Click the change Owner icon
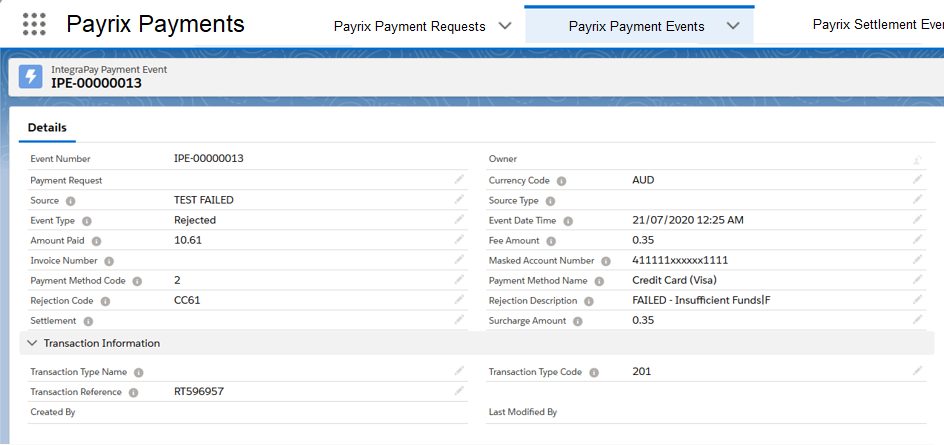 tap(917, 160)
